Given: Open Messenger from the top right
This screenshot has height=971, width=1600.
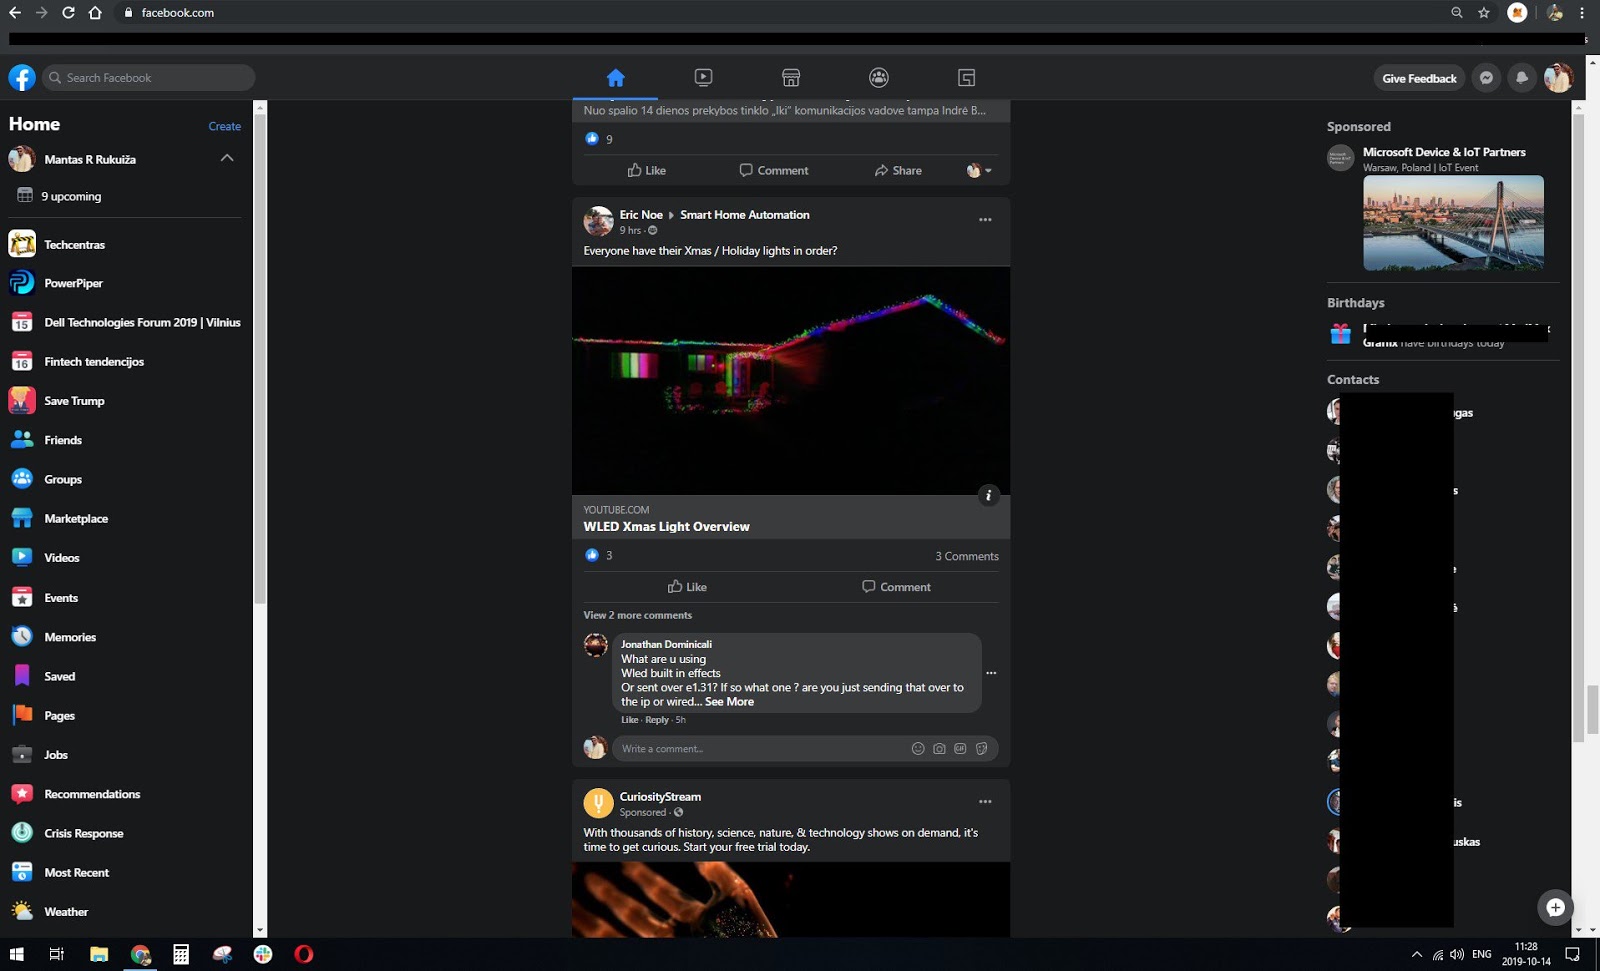Looking at the screenshot, I should (x=1486, y=77).
